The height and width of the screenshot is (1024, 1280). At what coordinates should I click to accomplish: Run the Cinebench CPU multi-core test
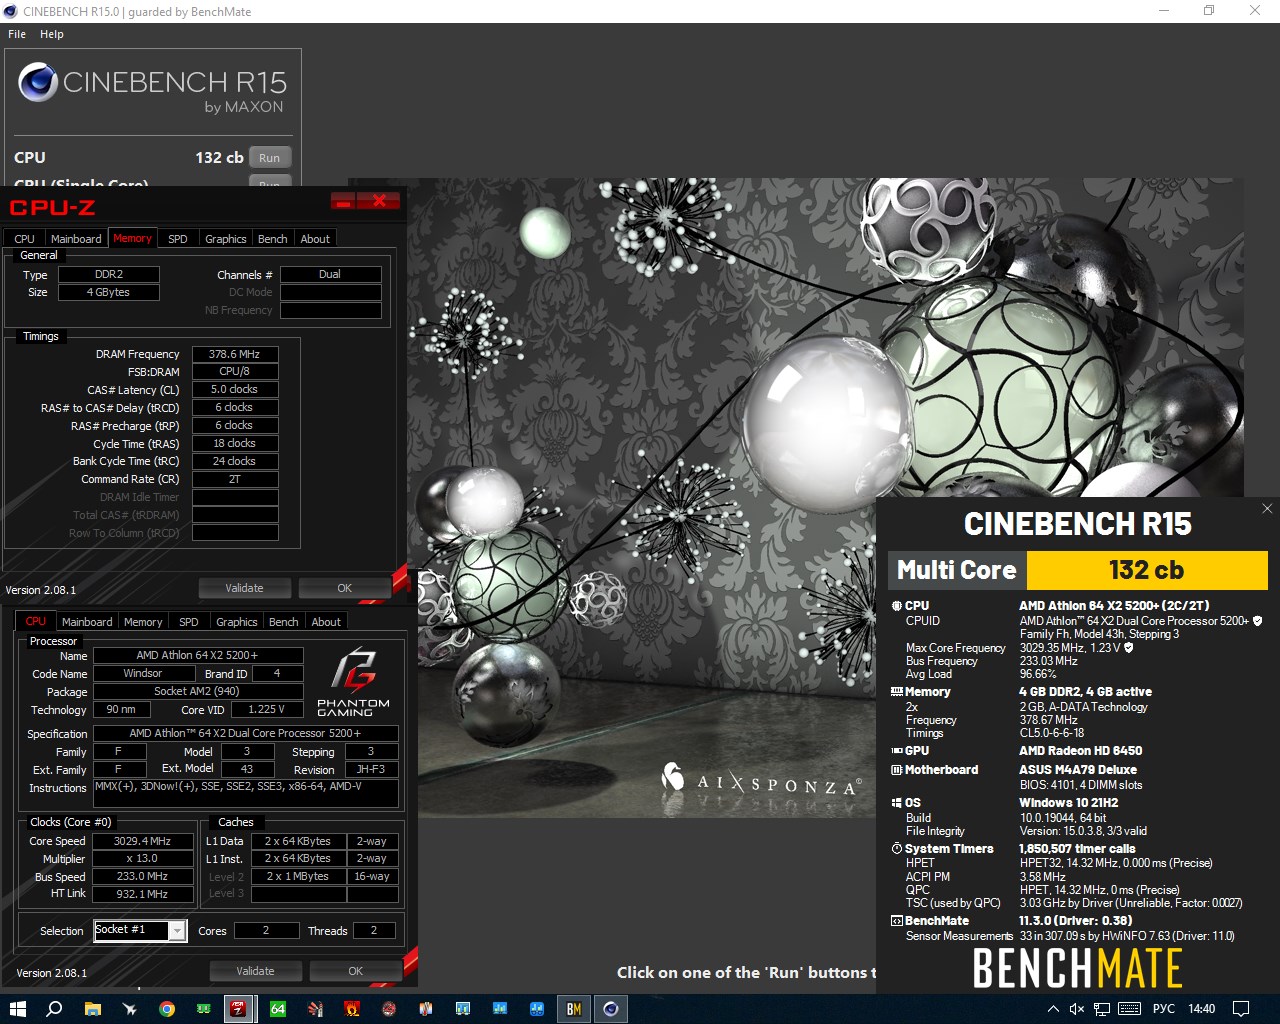coord(270,158)
